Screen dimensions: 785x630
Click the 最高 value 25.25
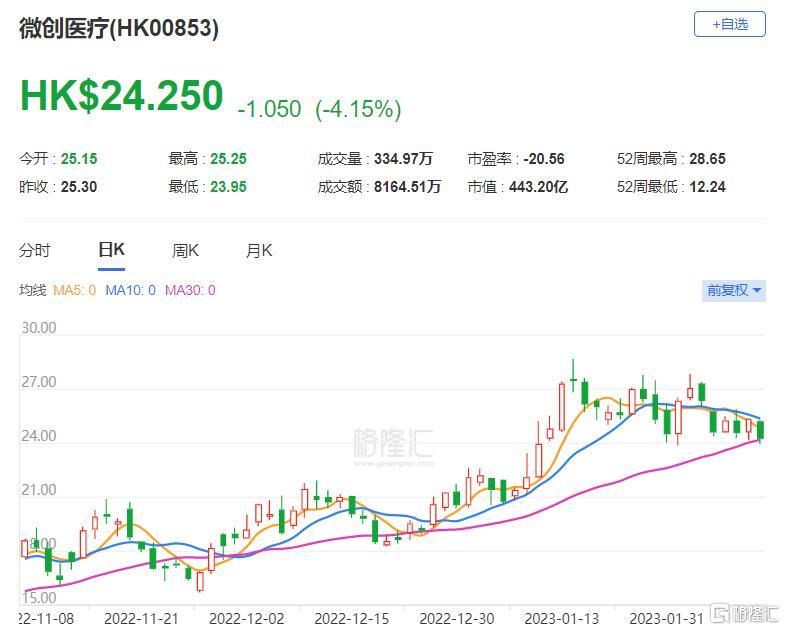tap(228, 159)
